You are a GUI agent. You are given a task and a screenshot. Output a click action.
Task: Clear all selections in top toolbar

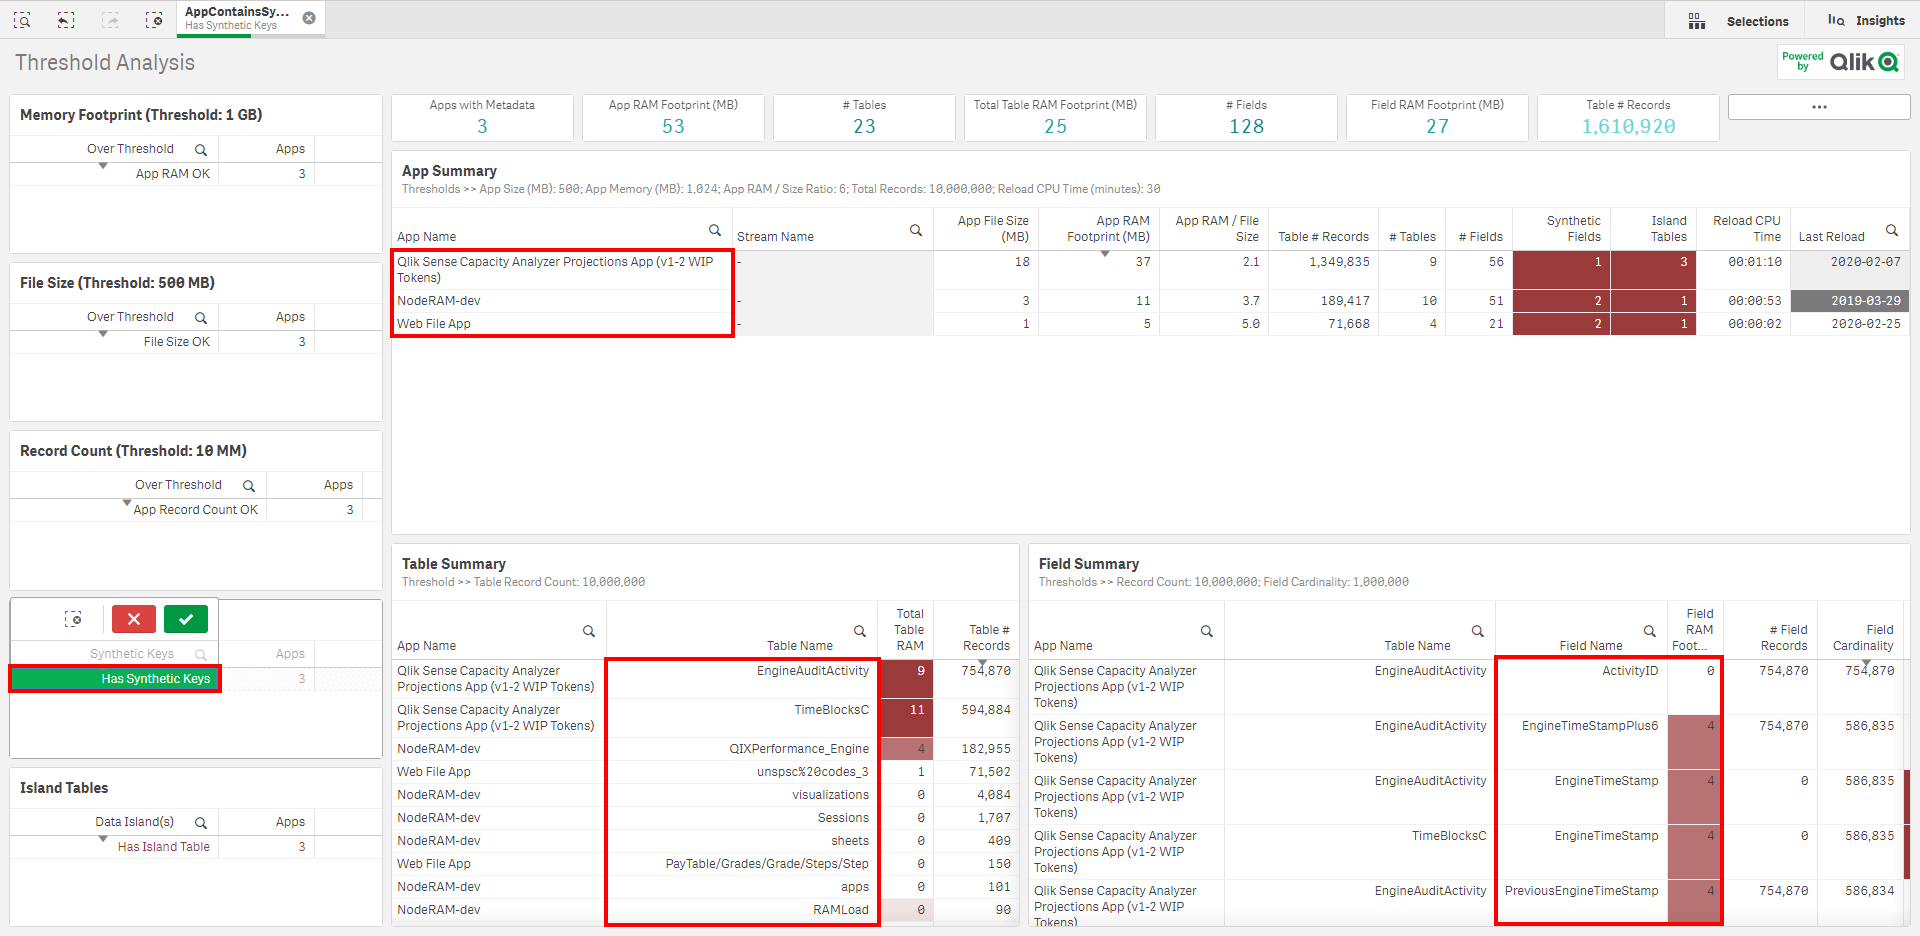tap(154, 20)
